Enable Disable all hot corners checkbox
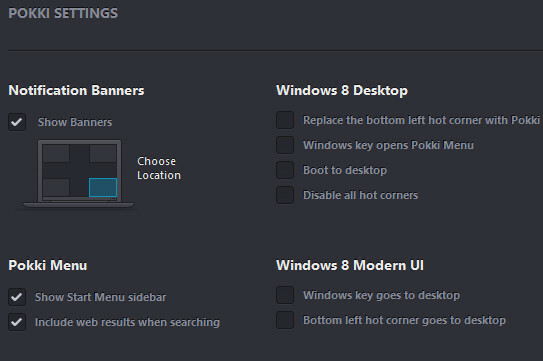 (x=285, y=195)
